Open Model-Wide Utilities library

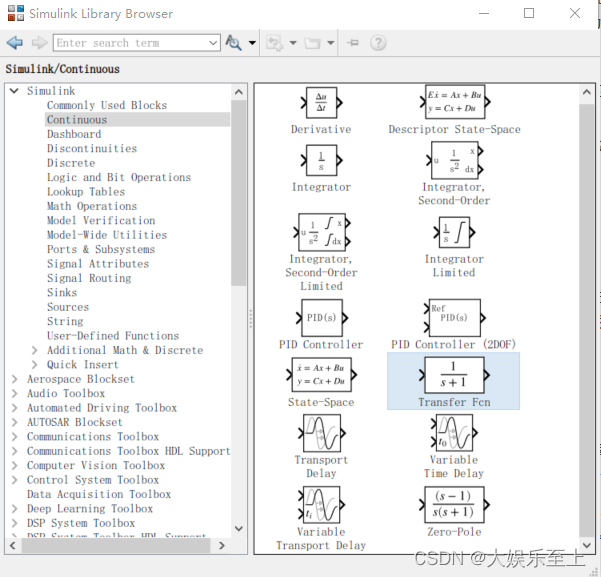pos(107,235)
